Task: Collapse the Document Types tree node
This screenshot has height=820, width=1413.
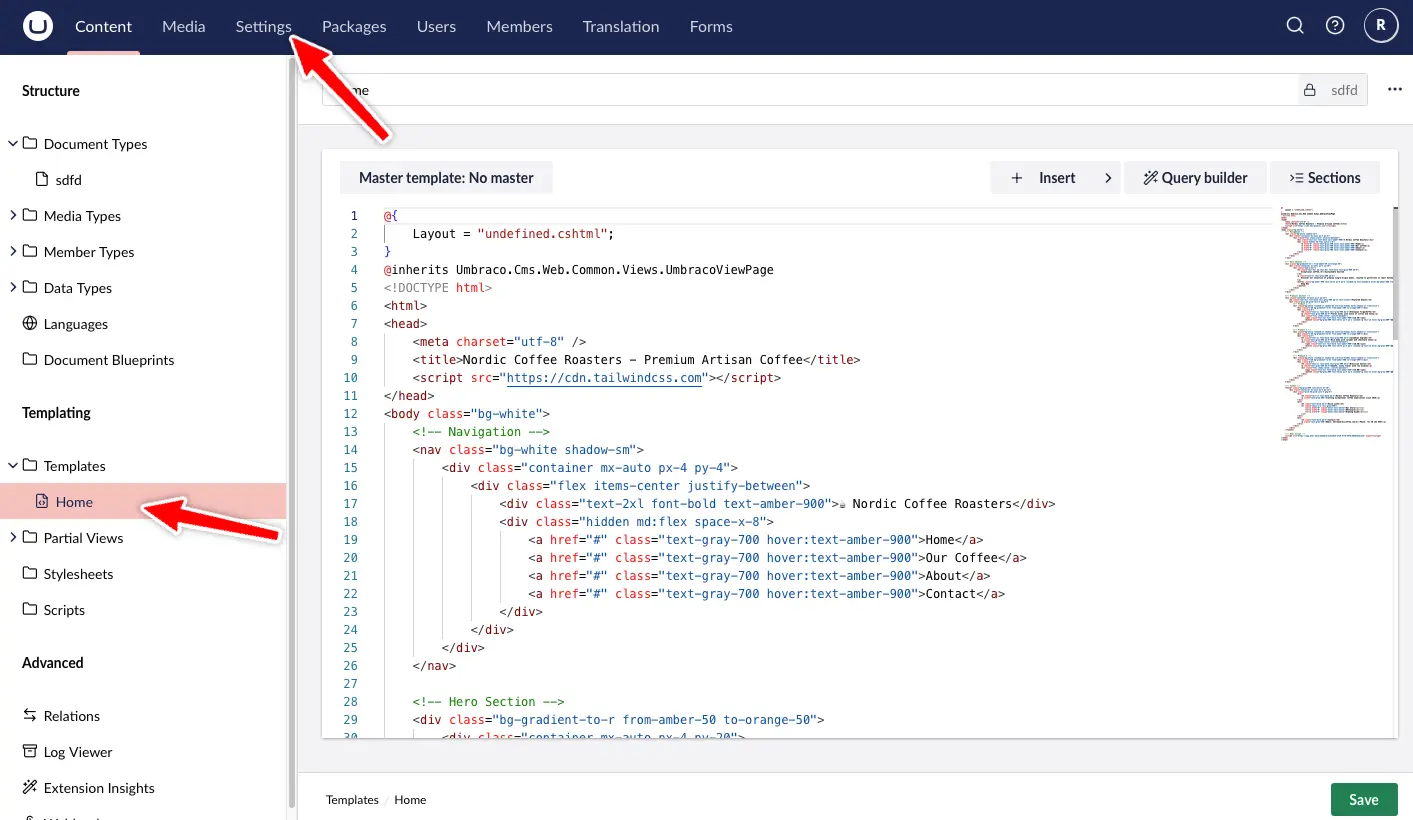Action: tap(13, 144)
